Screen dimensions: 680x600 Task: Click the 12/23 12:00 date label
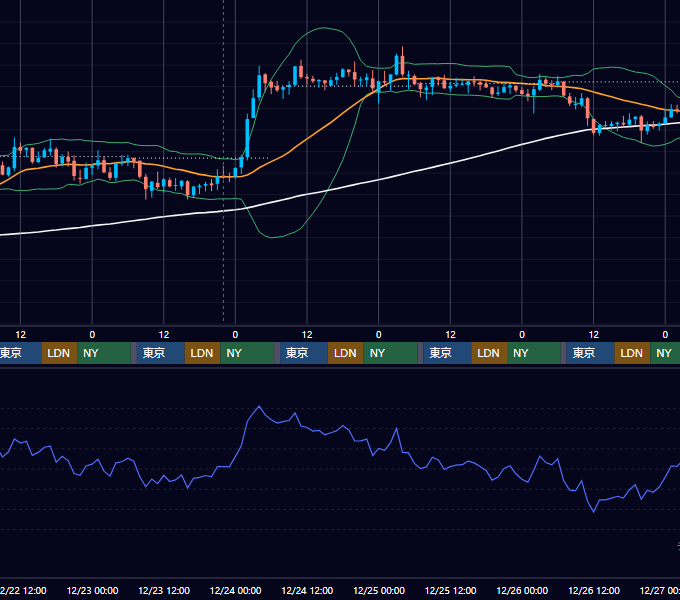click(164, 590)
